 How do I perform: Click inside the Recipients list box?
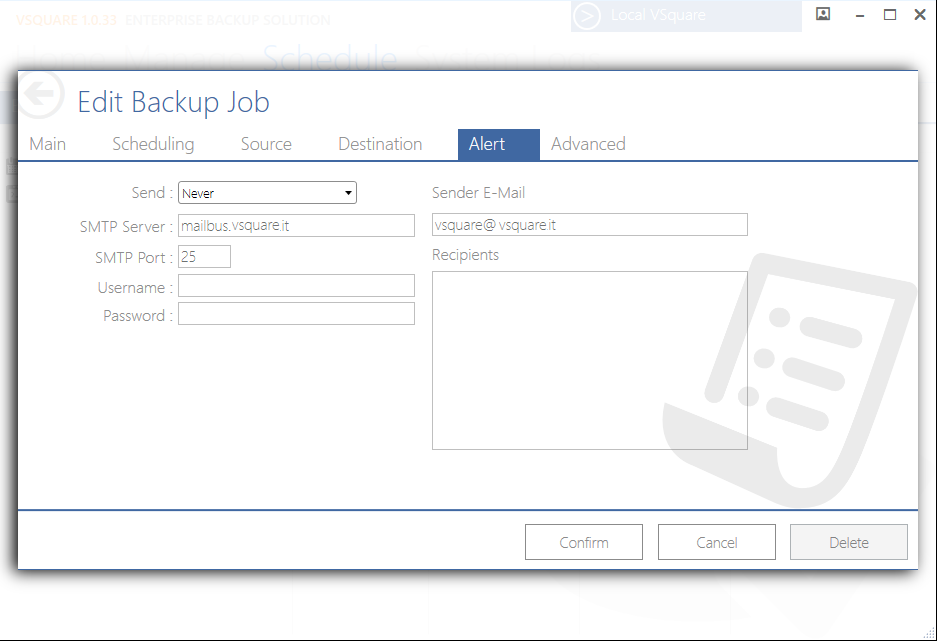589,360
